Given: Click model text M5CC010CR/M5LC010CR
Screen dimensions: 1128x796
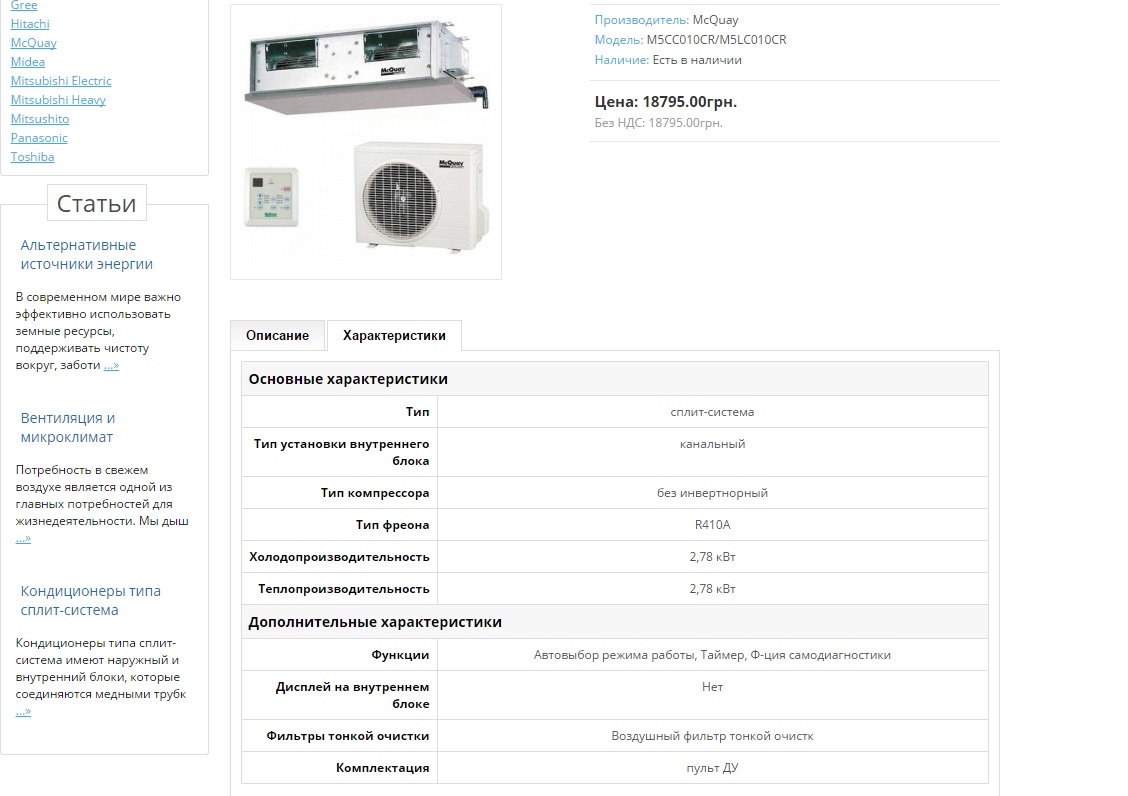Looking at the screenshot, I should point(717,40).
